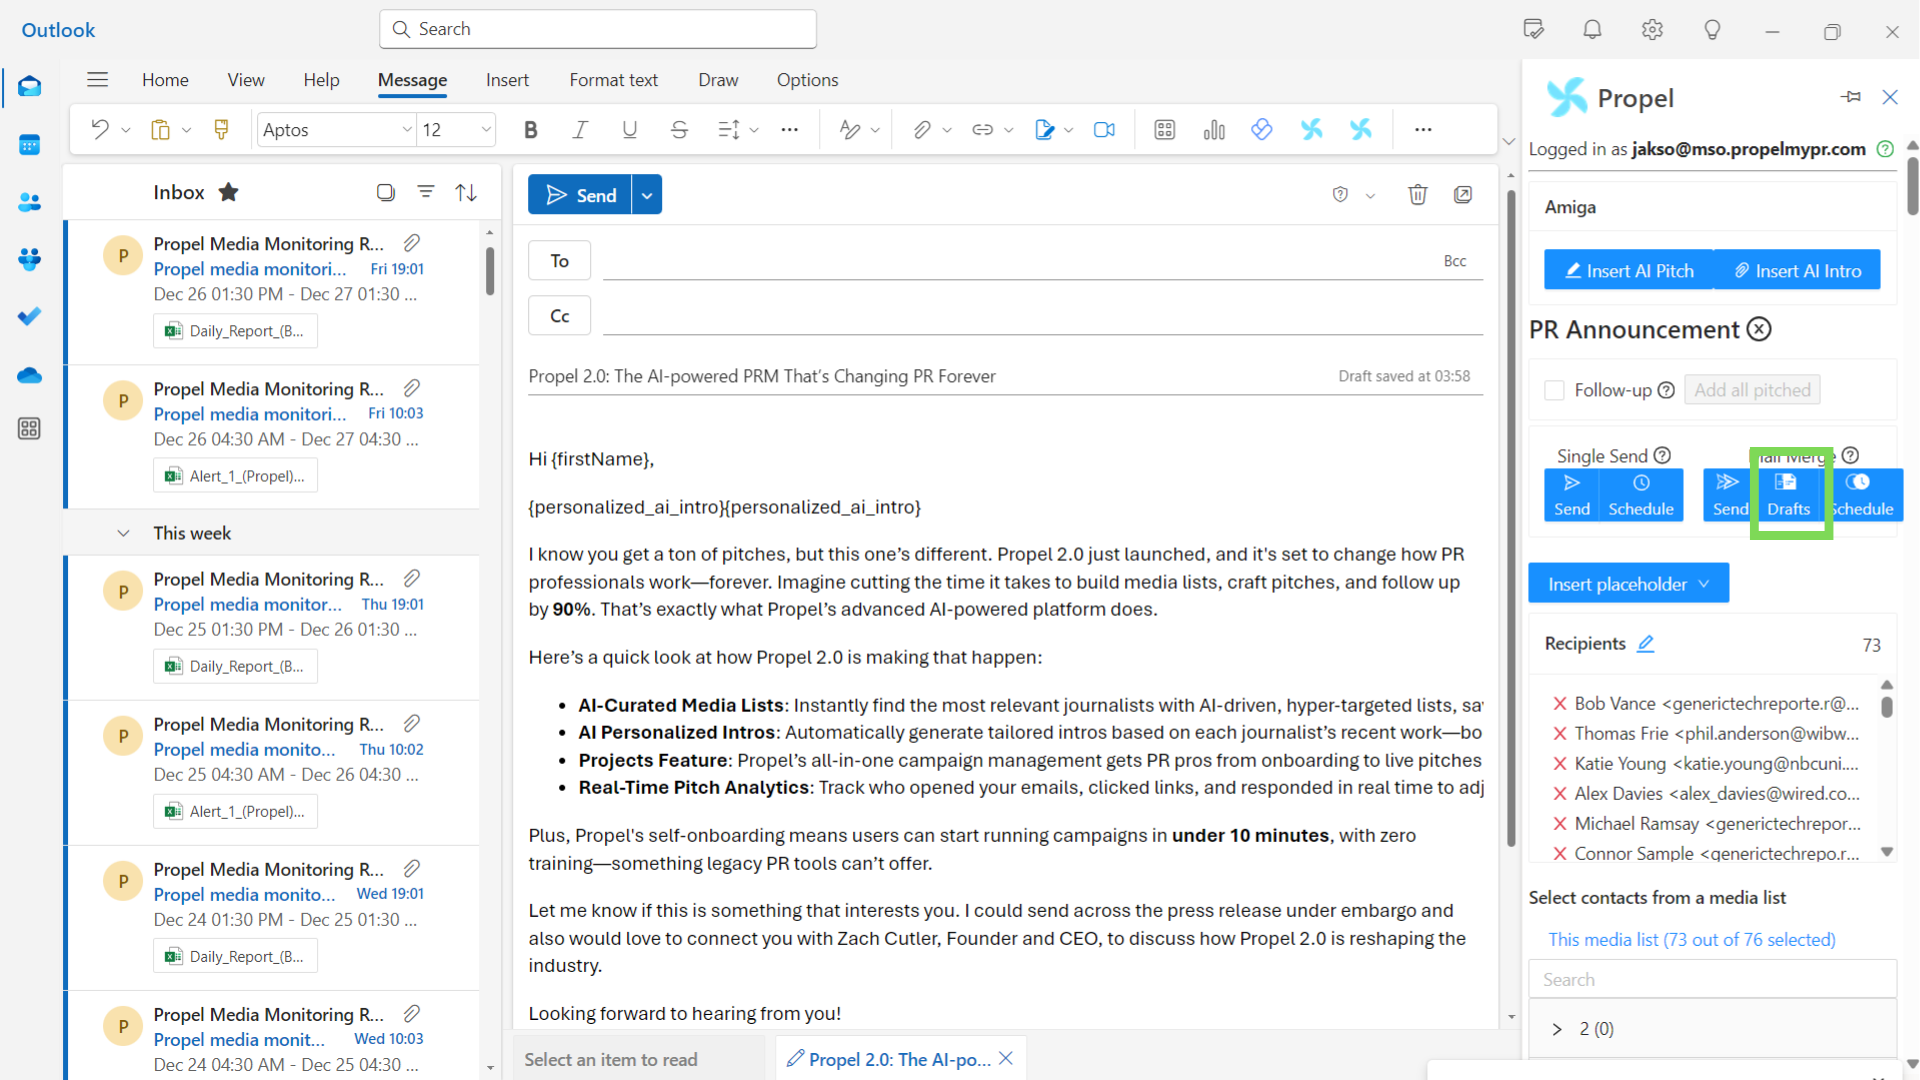Open OneDrive cloud icon in the sidebar
Screen dimensions: 1920x1080
click(29, 375)
